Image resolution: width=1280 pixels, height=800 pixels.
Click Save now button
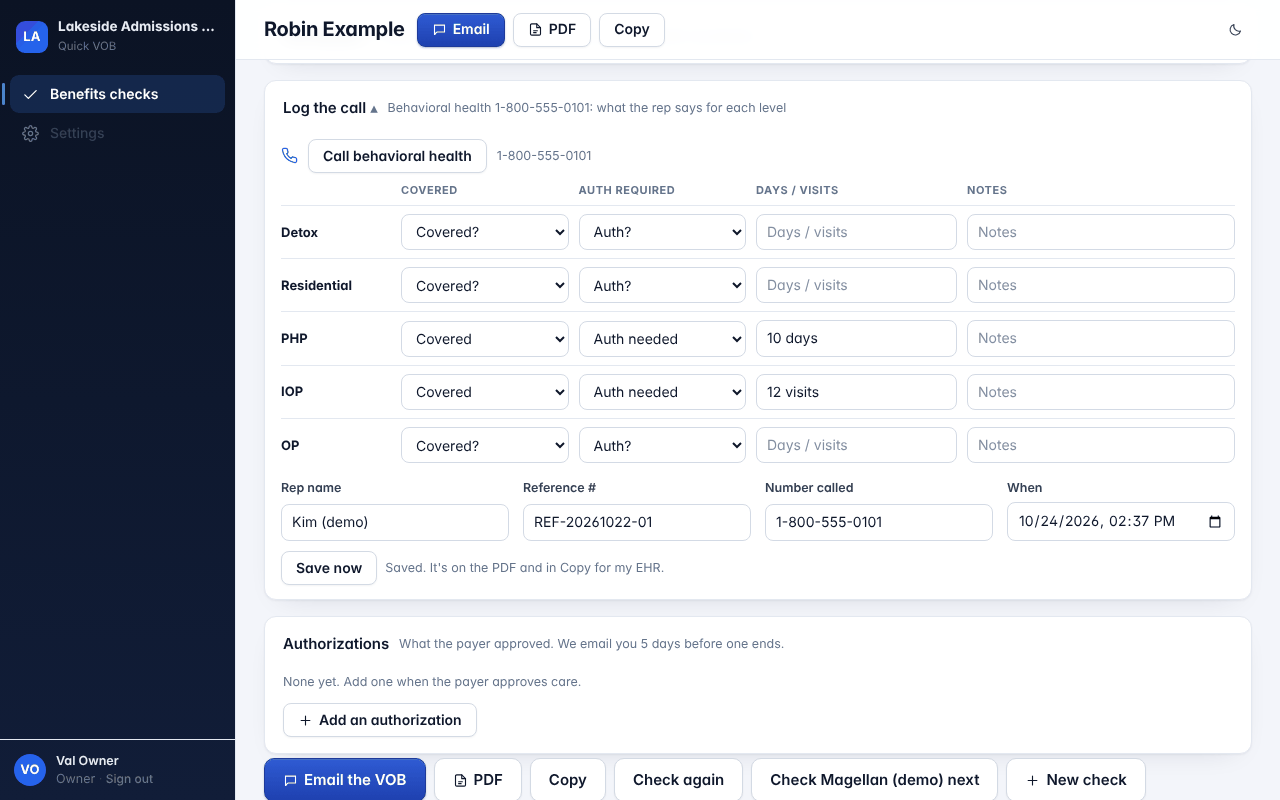329,568
